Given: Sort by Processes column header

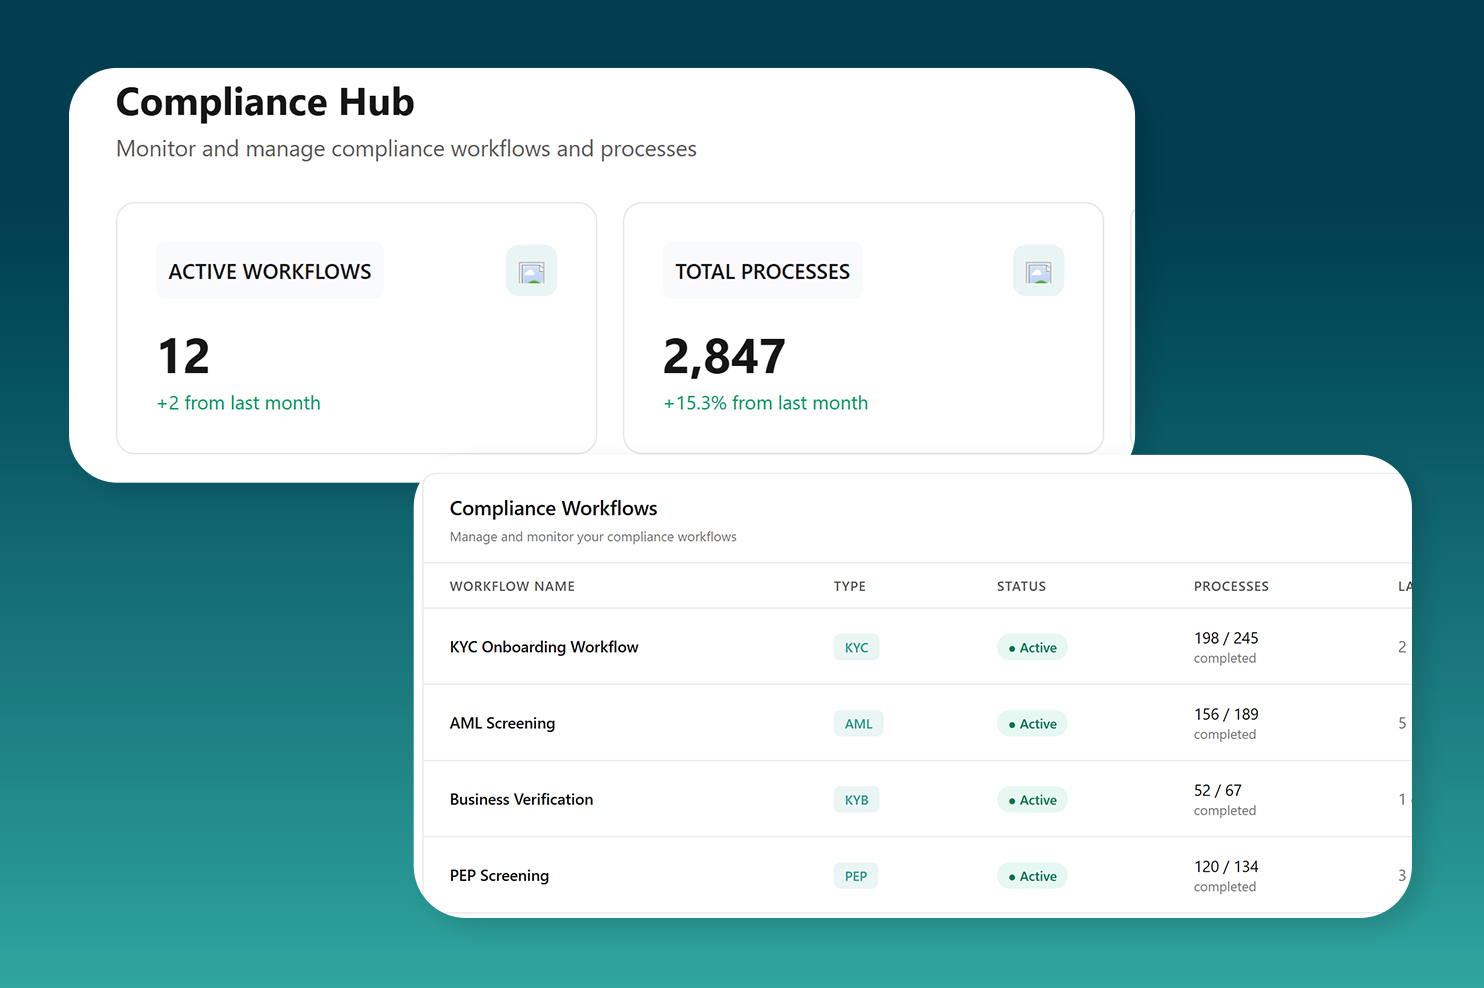Looking at the screenshot, I should (1231, 586).
